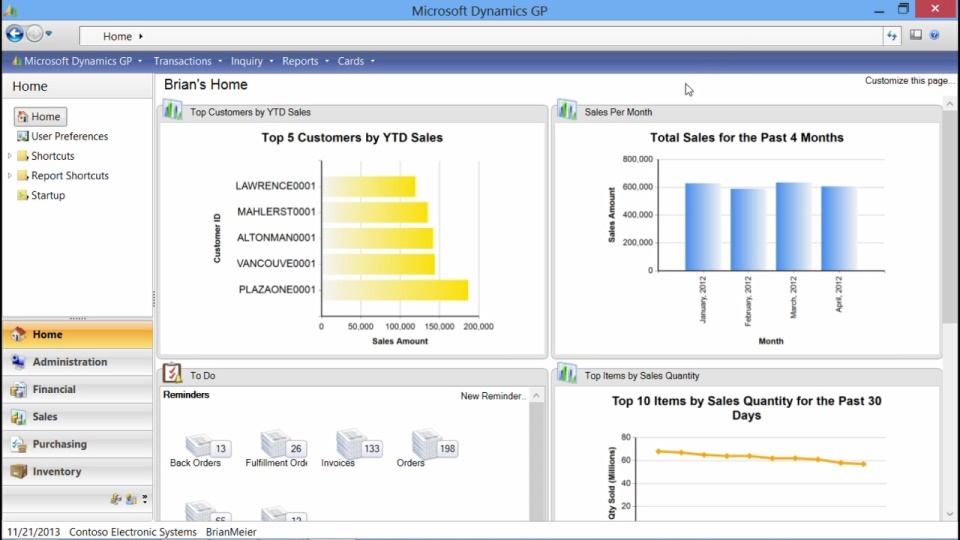Click the Shortcuts folder icon
The width and height of the screenshot is (960, 540).
click(x=23, y=156)
